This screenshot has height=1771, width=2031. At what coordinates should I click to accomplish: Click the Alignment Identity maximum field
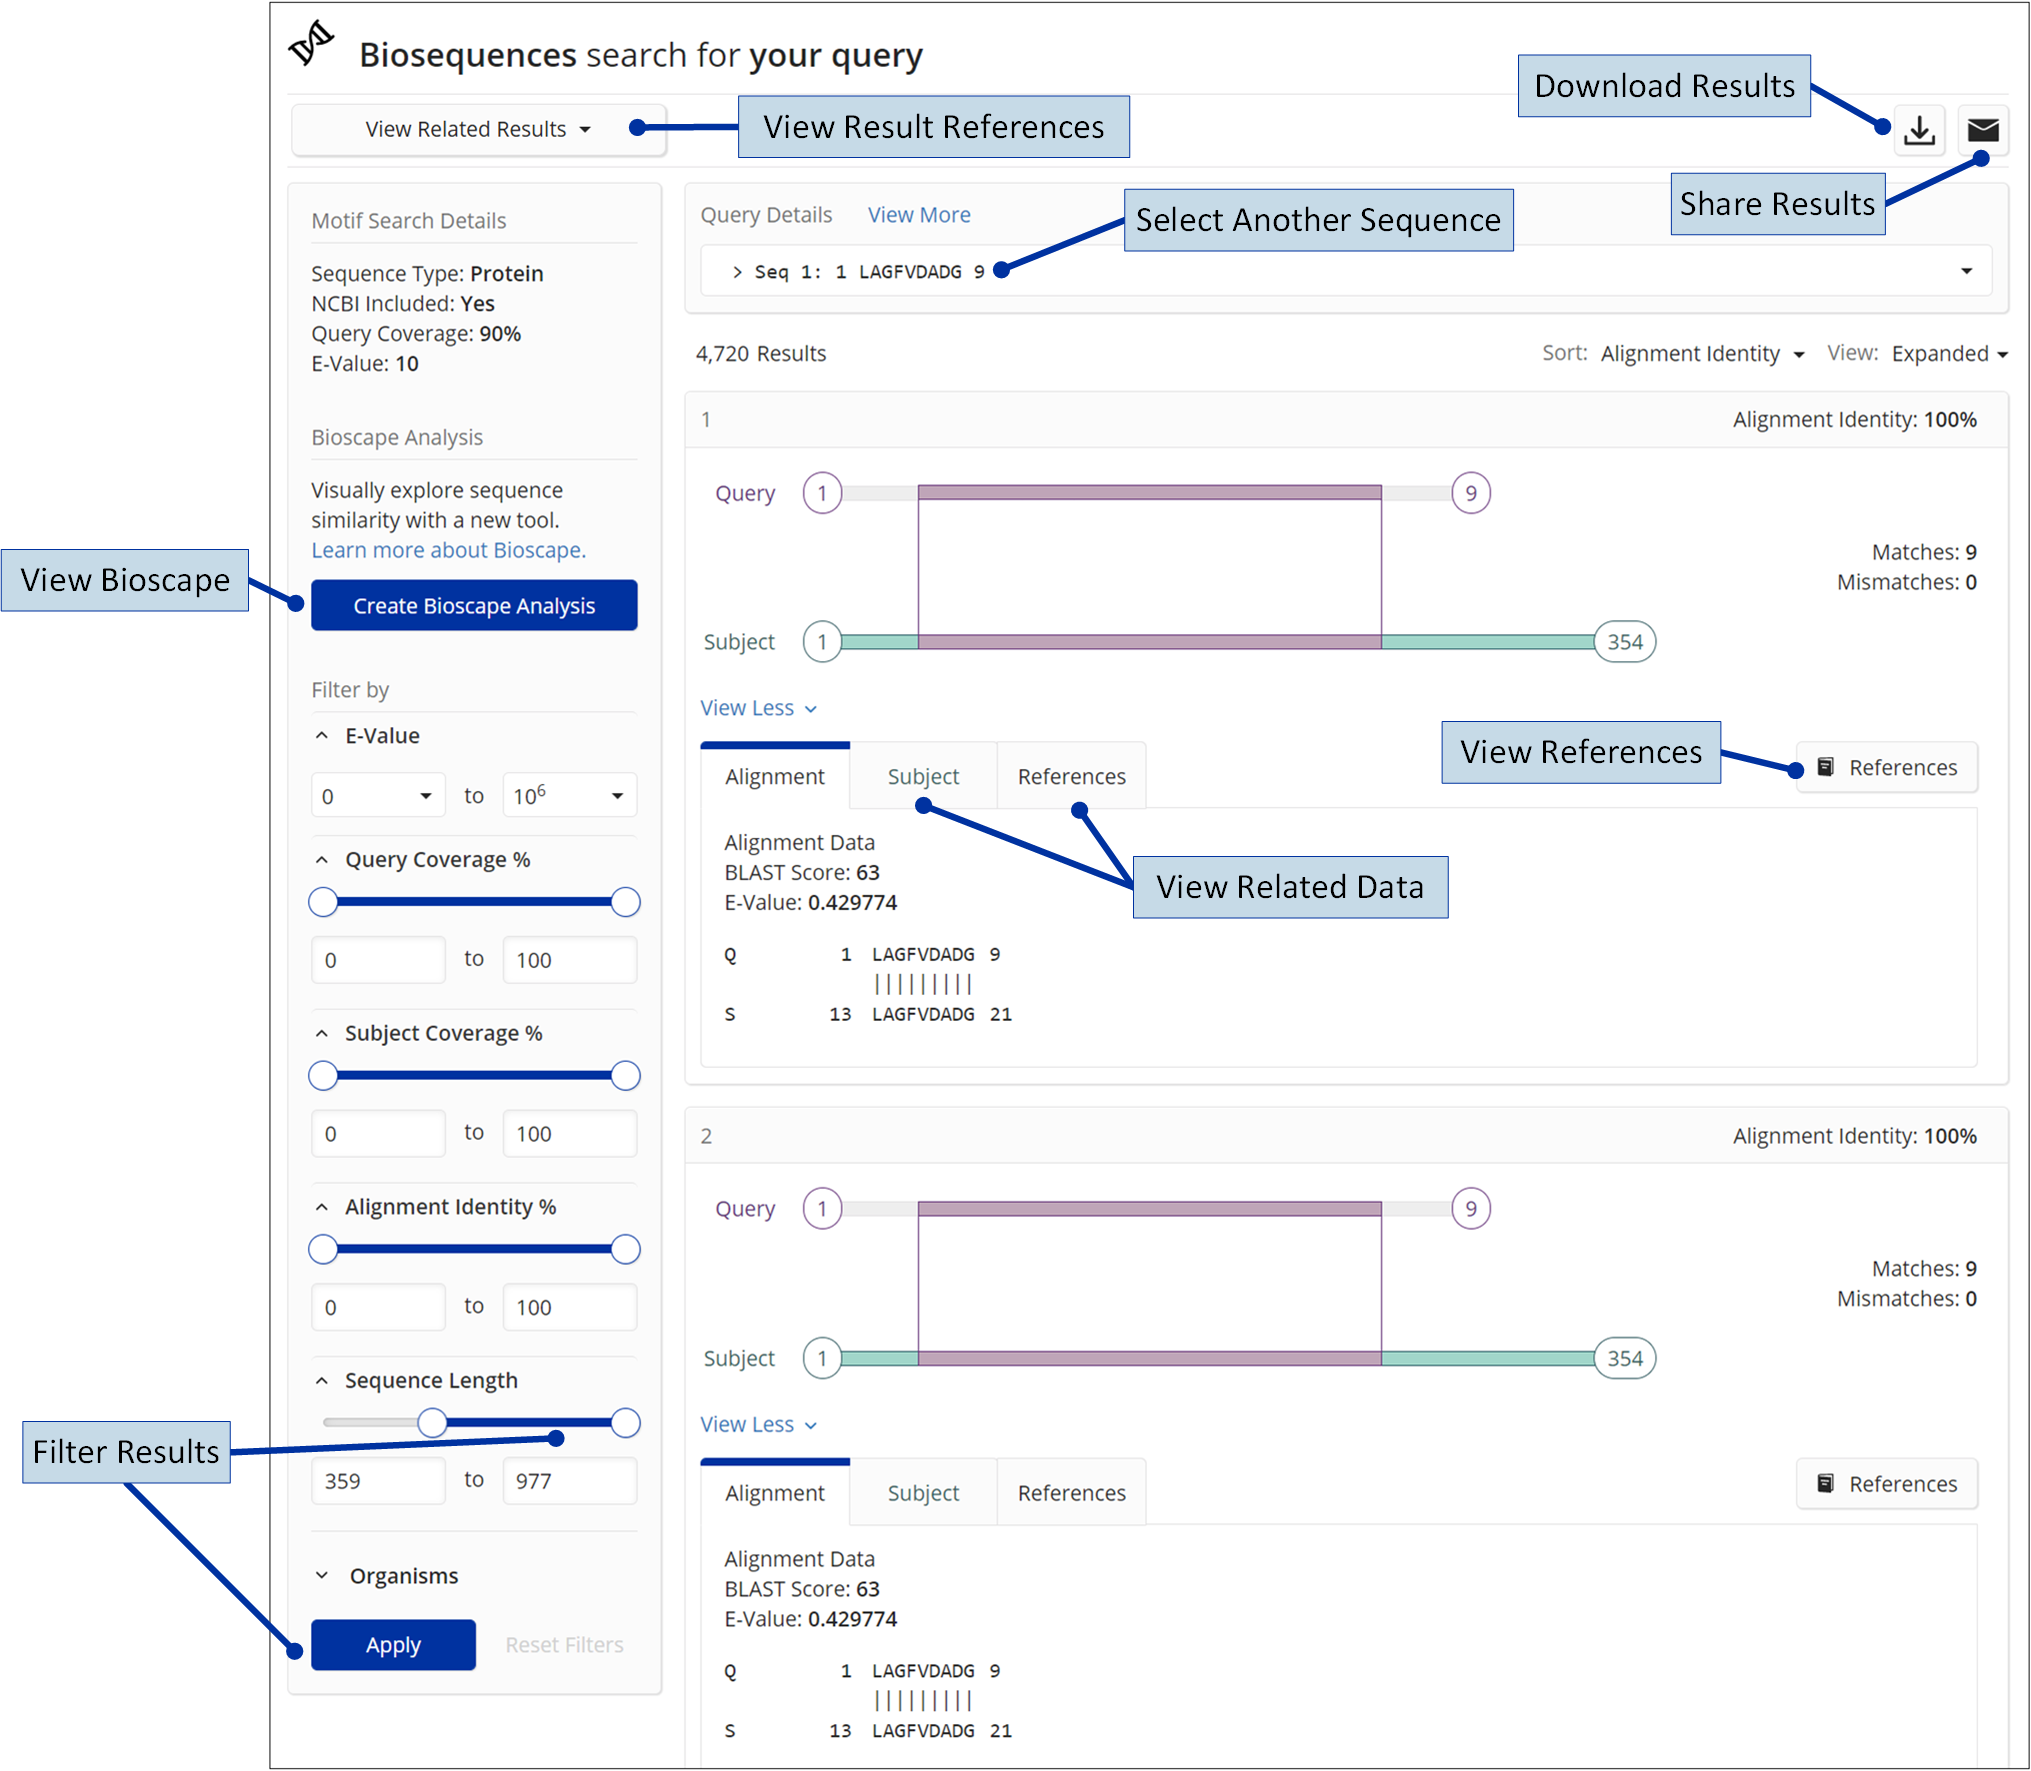[x=569, y=1308]
